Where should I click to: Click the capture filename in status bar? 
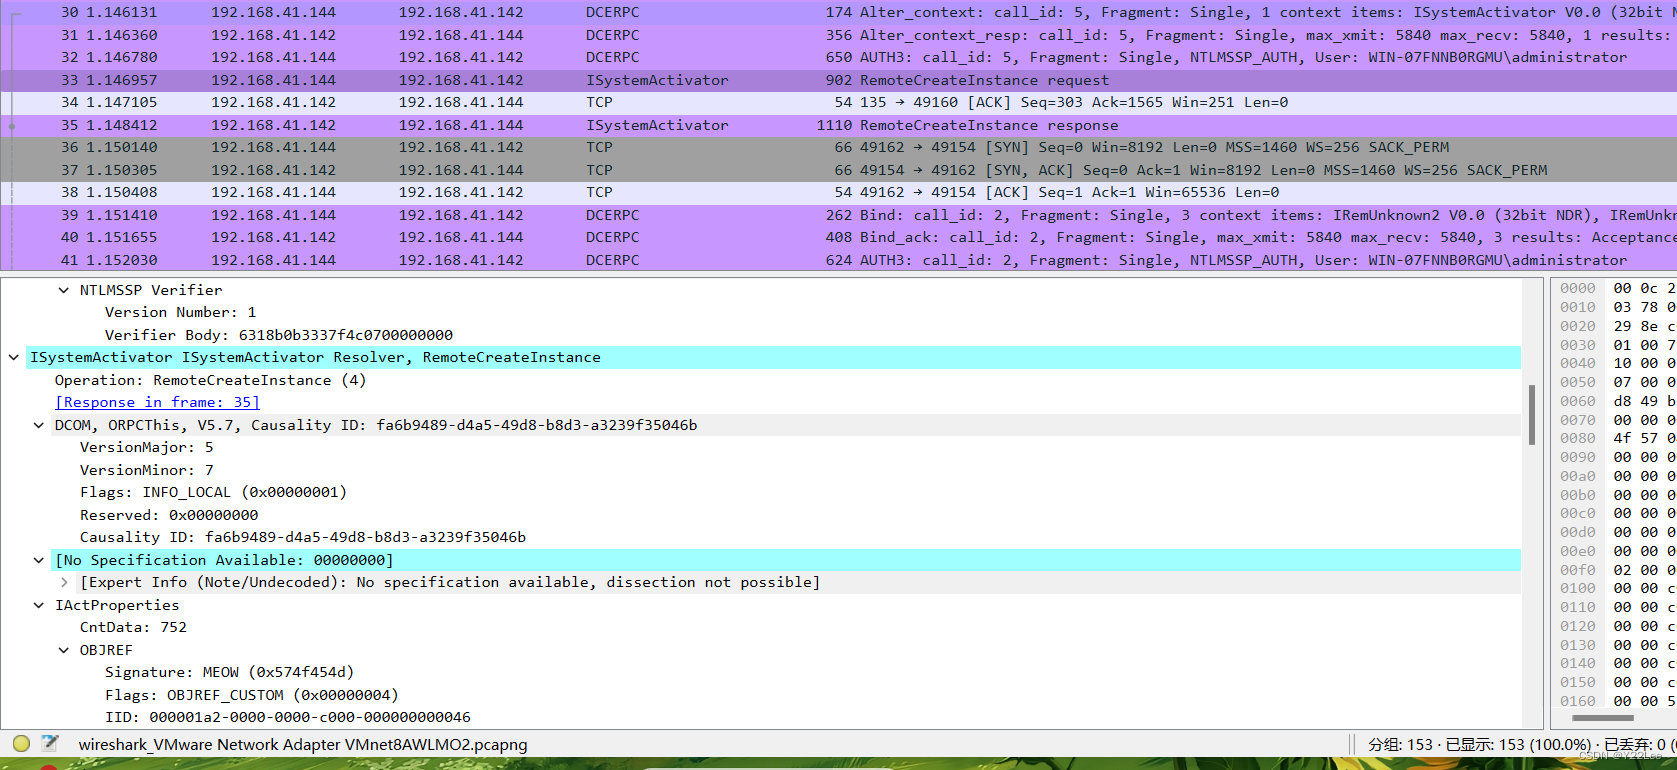click(x=303, y=744)
